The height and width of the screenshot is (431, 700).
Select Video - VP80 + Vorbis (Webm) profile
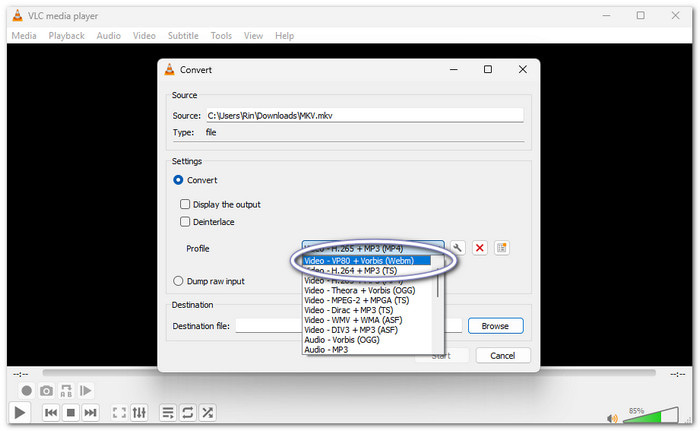pyautogui.click(x=367, y=261)
